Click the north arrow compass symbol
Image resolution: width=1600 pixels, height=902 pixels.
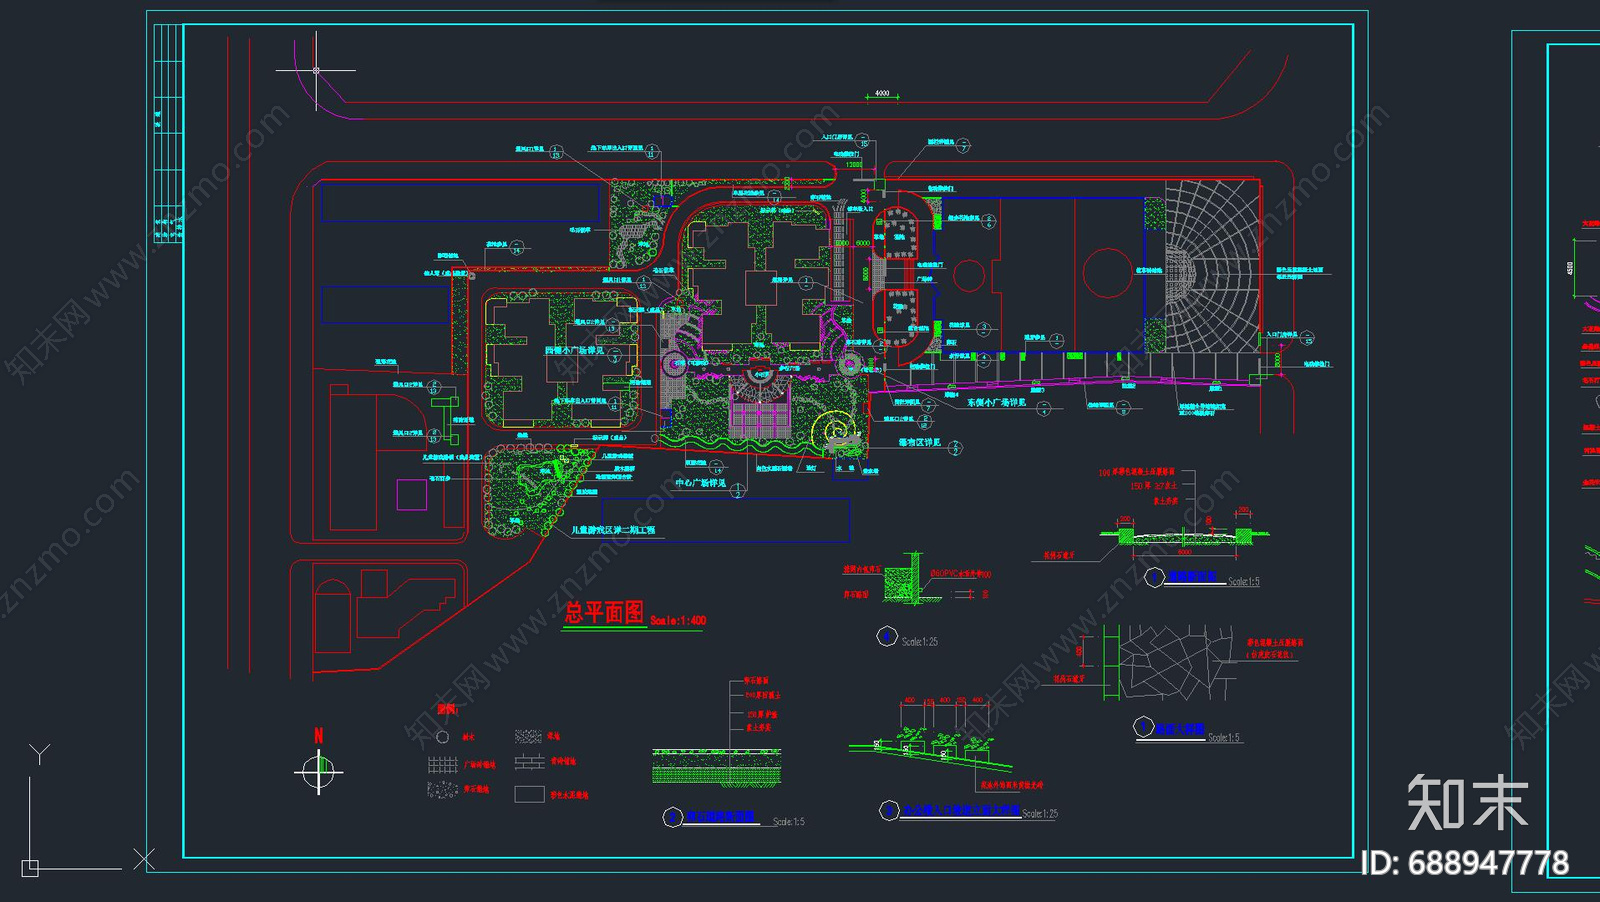pyautogui.click(x=318, y=772)
